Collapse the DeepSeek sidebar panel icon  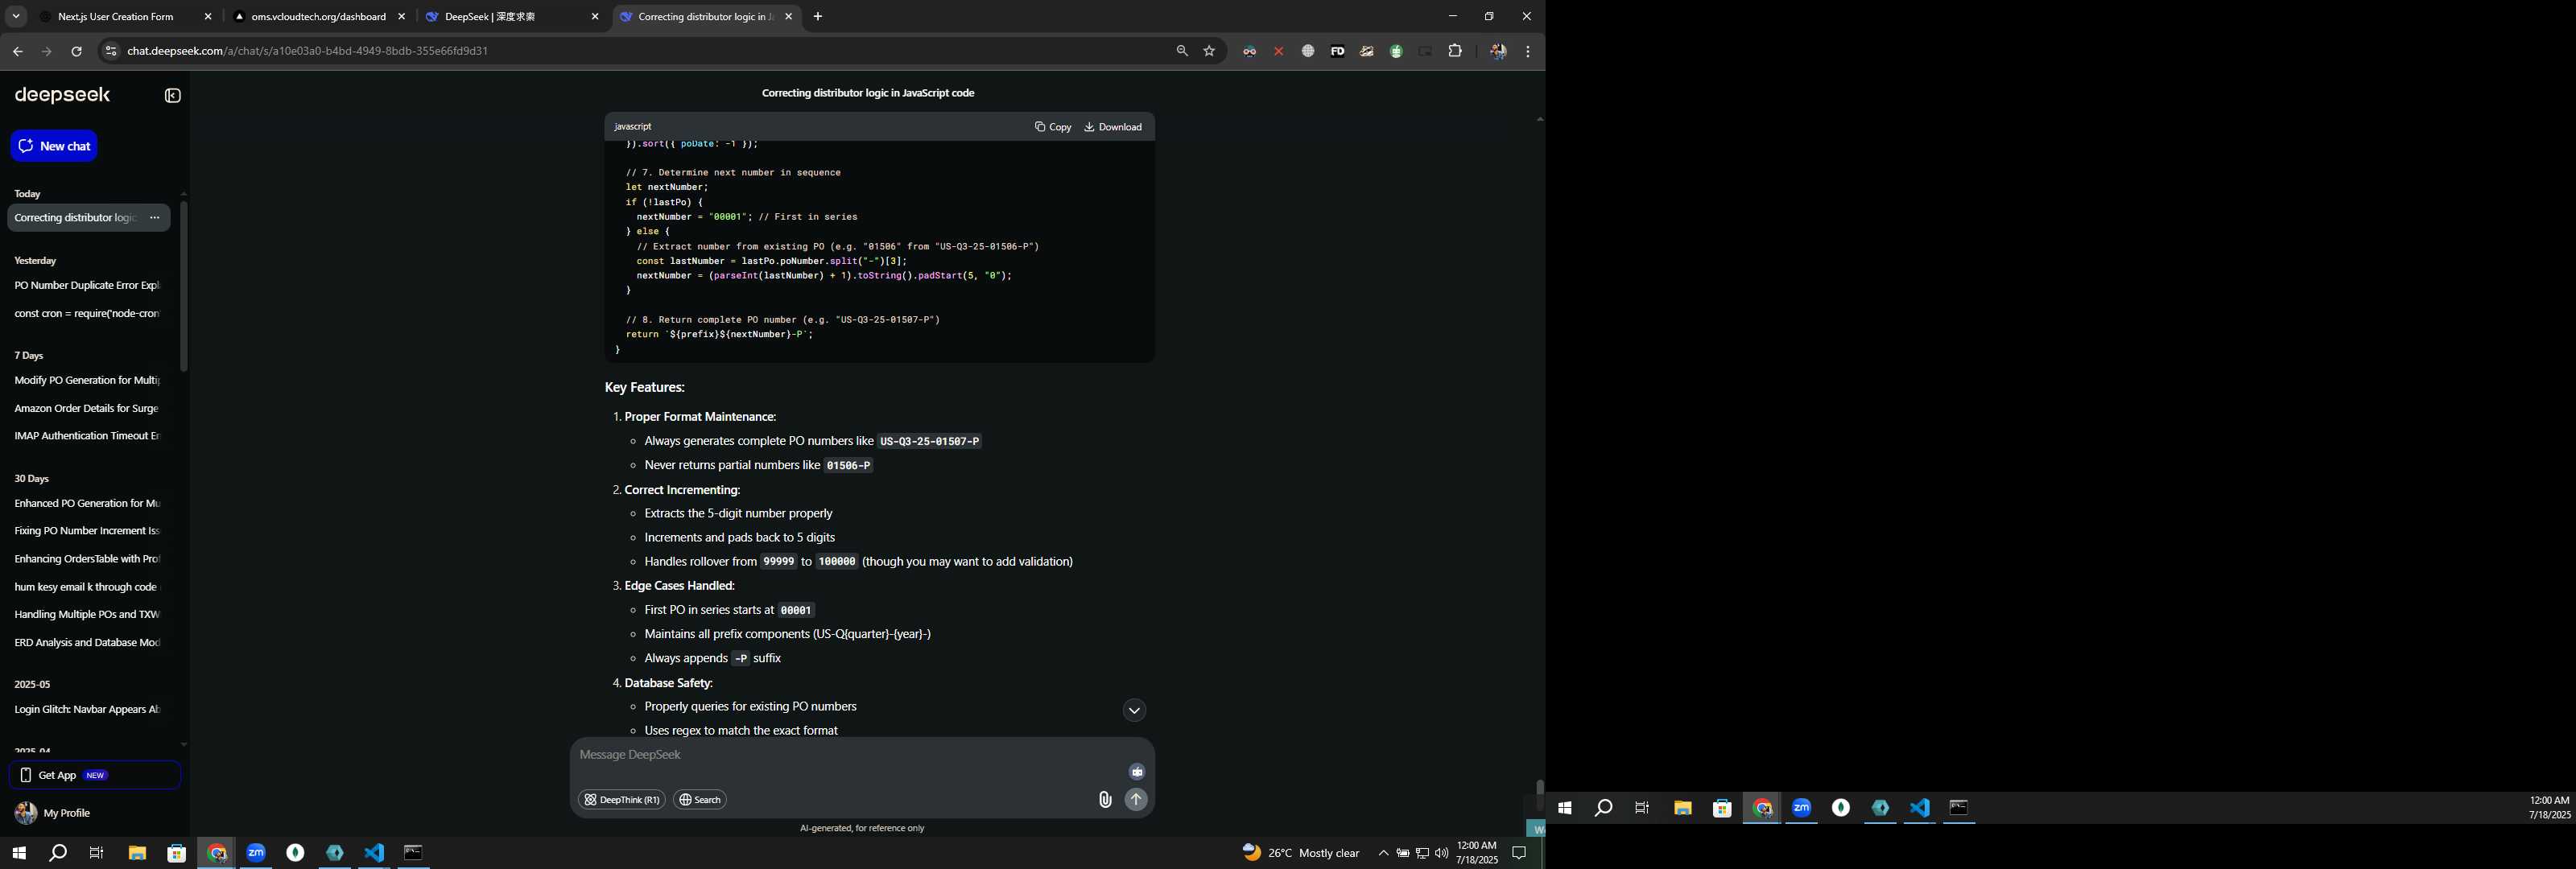173,96
